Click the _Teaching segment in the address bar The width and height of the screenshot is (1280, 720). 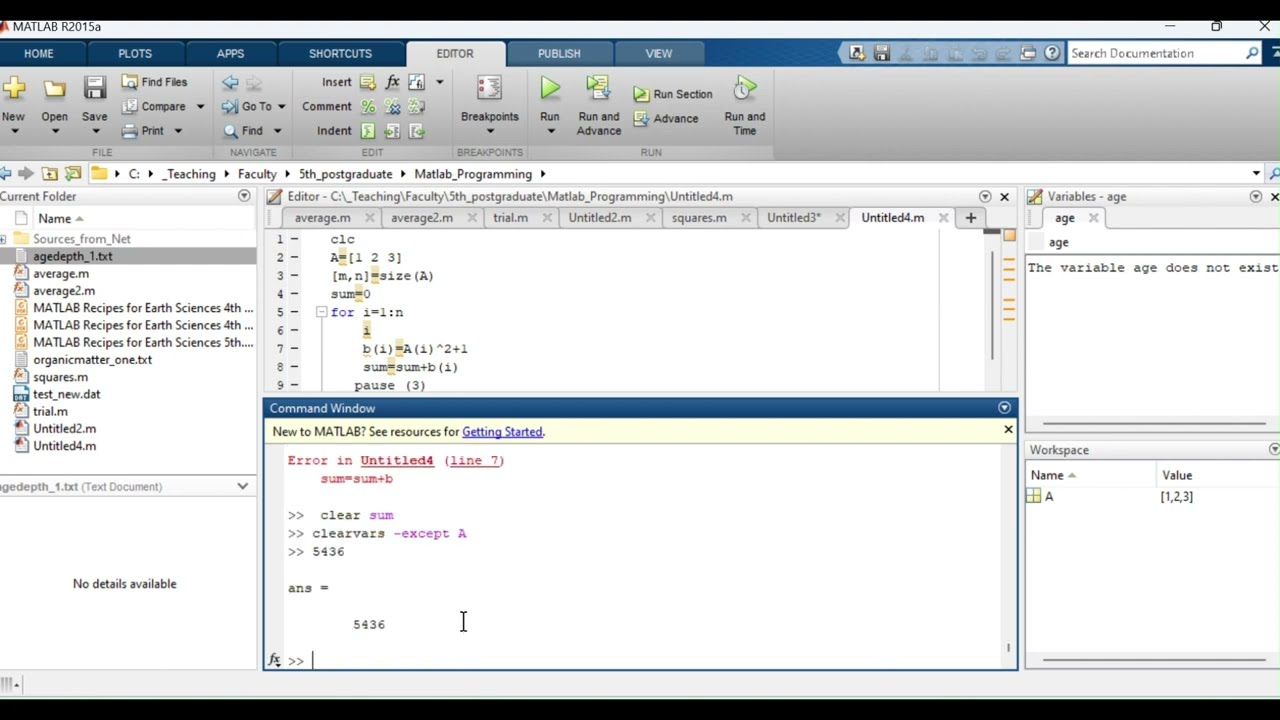coord(190,174)
